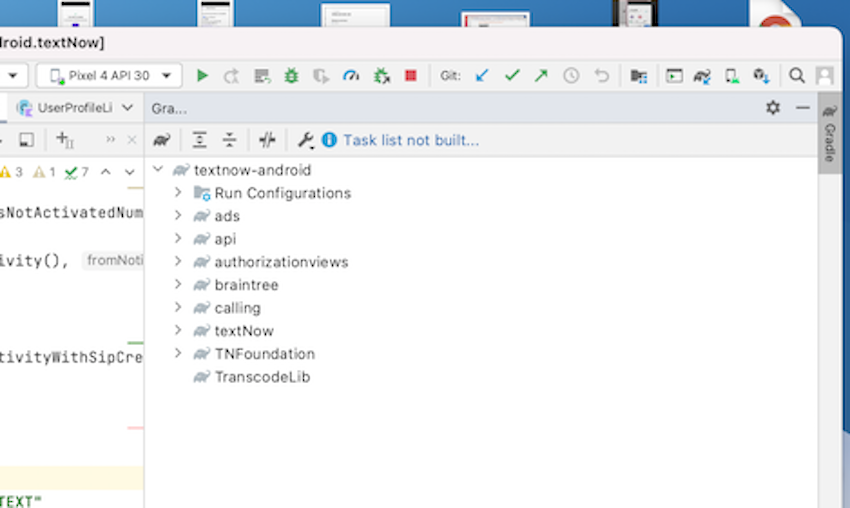The width and height of the screenshot is (850, 508).
Task: Show Git history clock icon
Action: (571, 75)
